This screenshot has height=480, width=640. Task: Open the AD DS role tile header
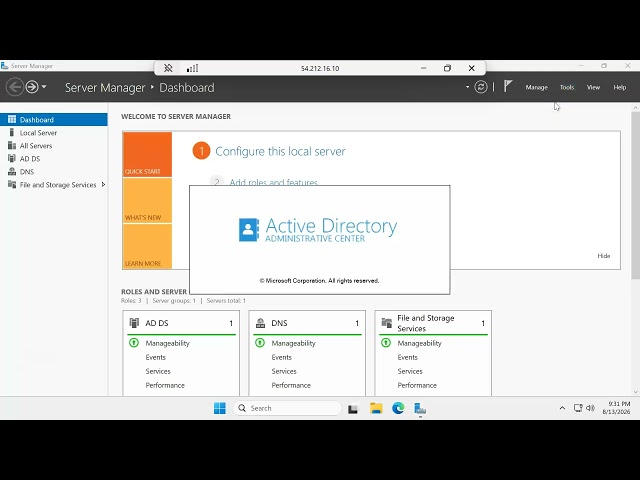click(181, 323)
